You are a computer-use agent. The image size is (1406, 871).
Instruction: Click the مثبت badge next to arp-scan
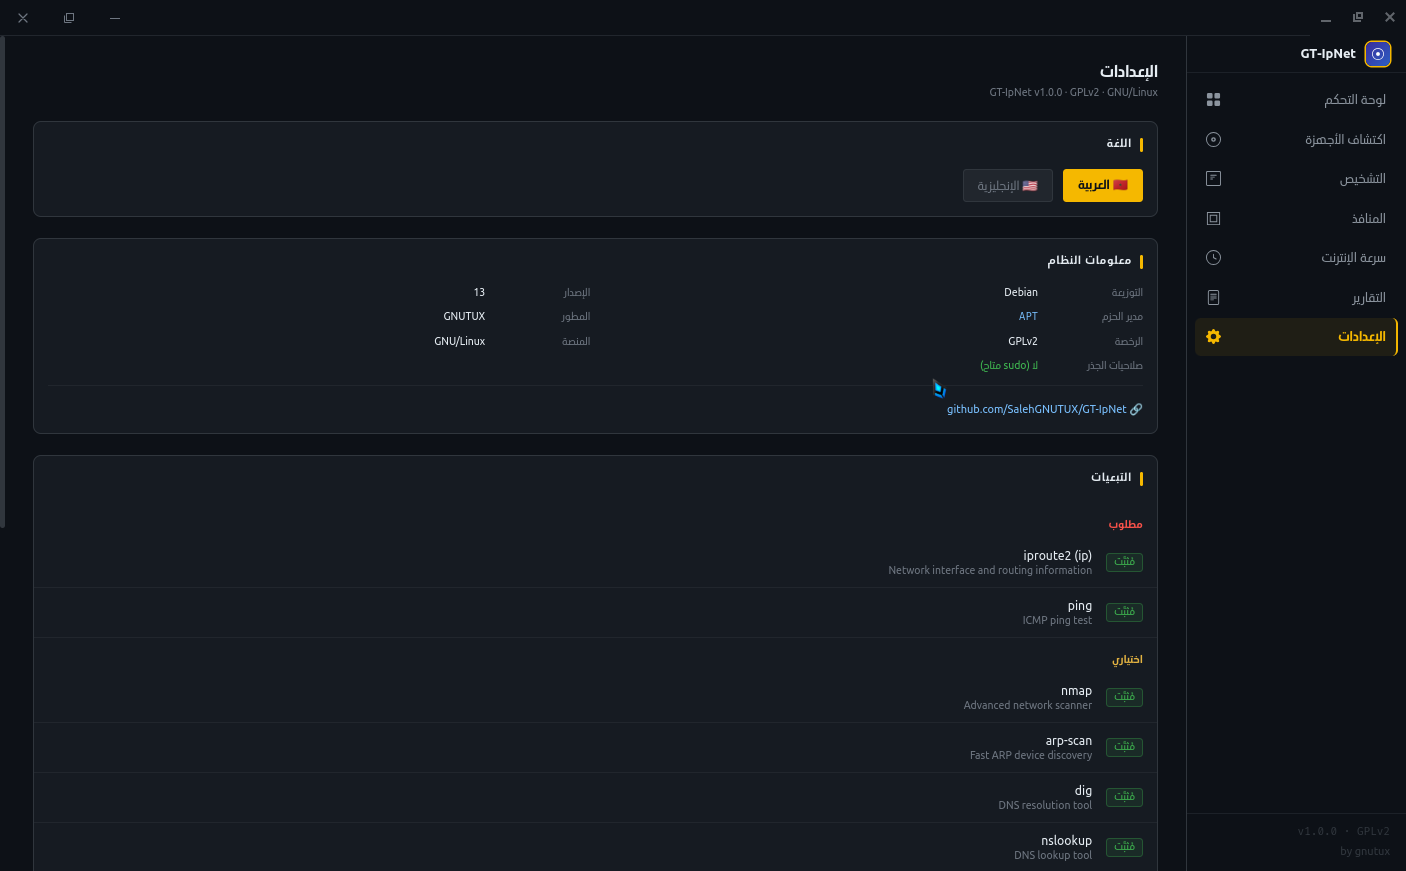point(1124,747)
